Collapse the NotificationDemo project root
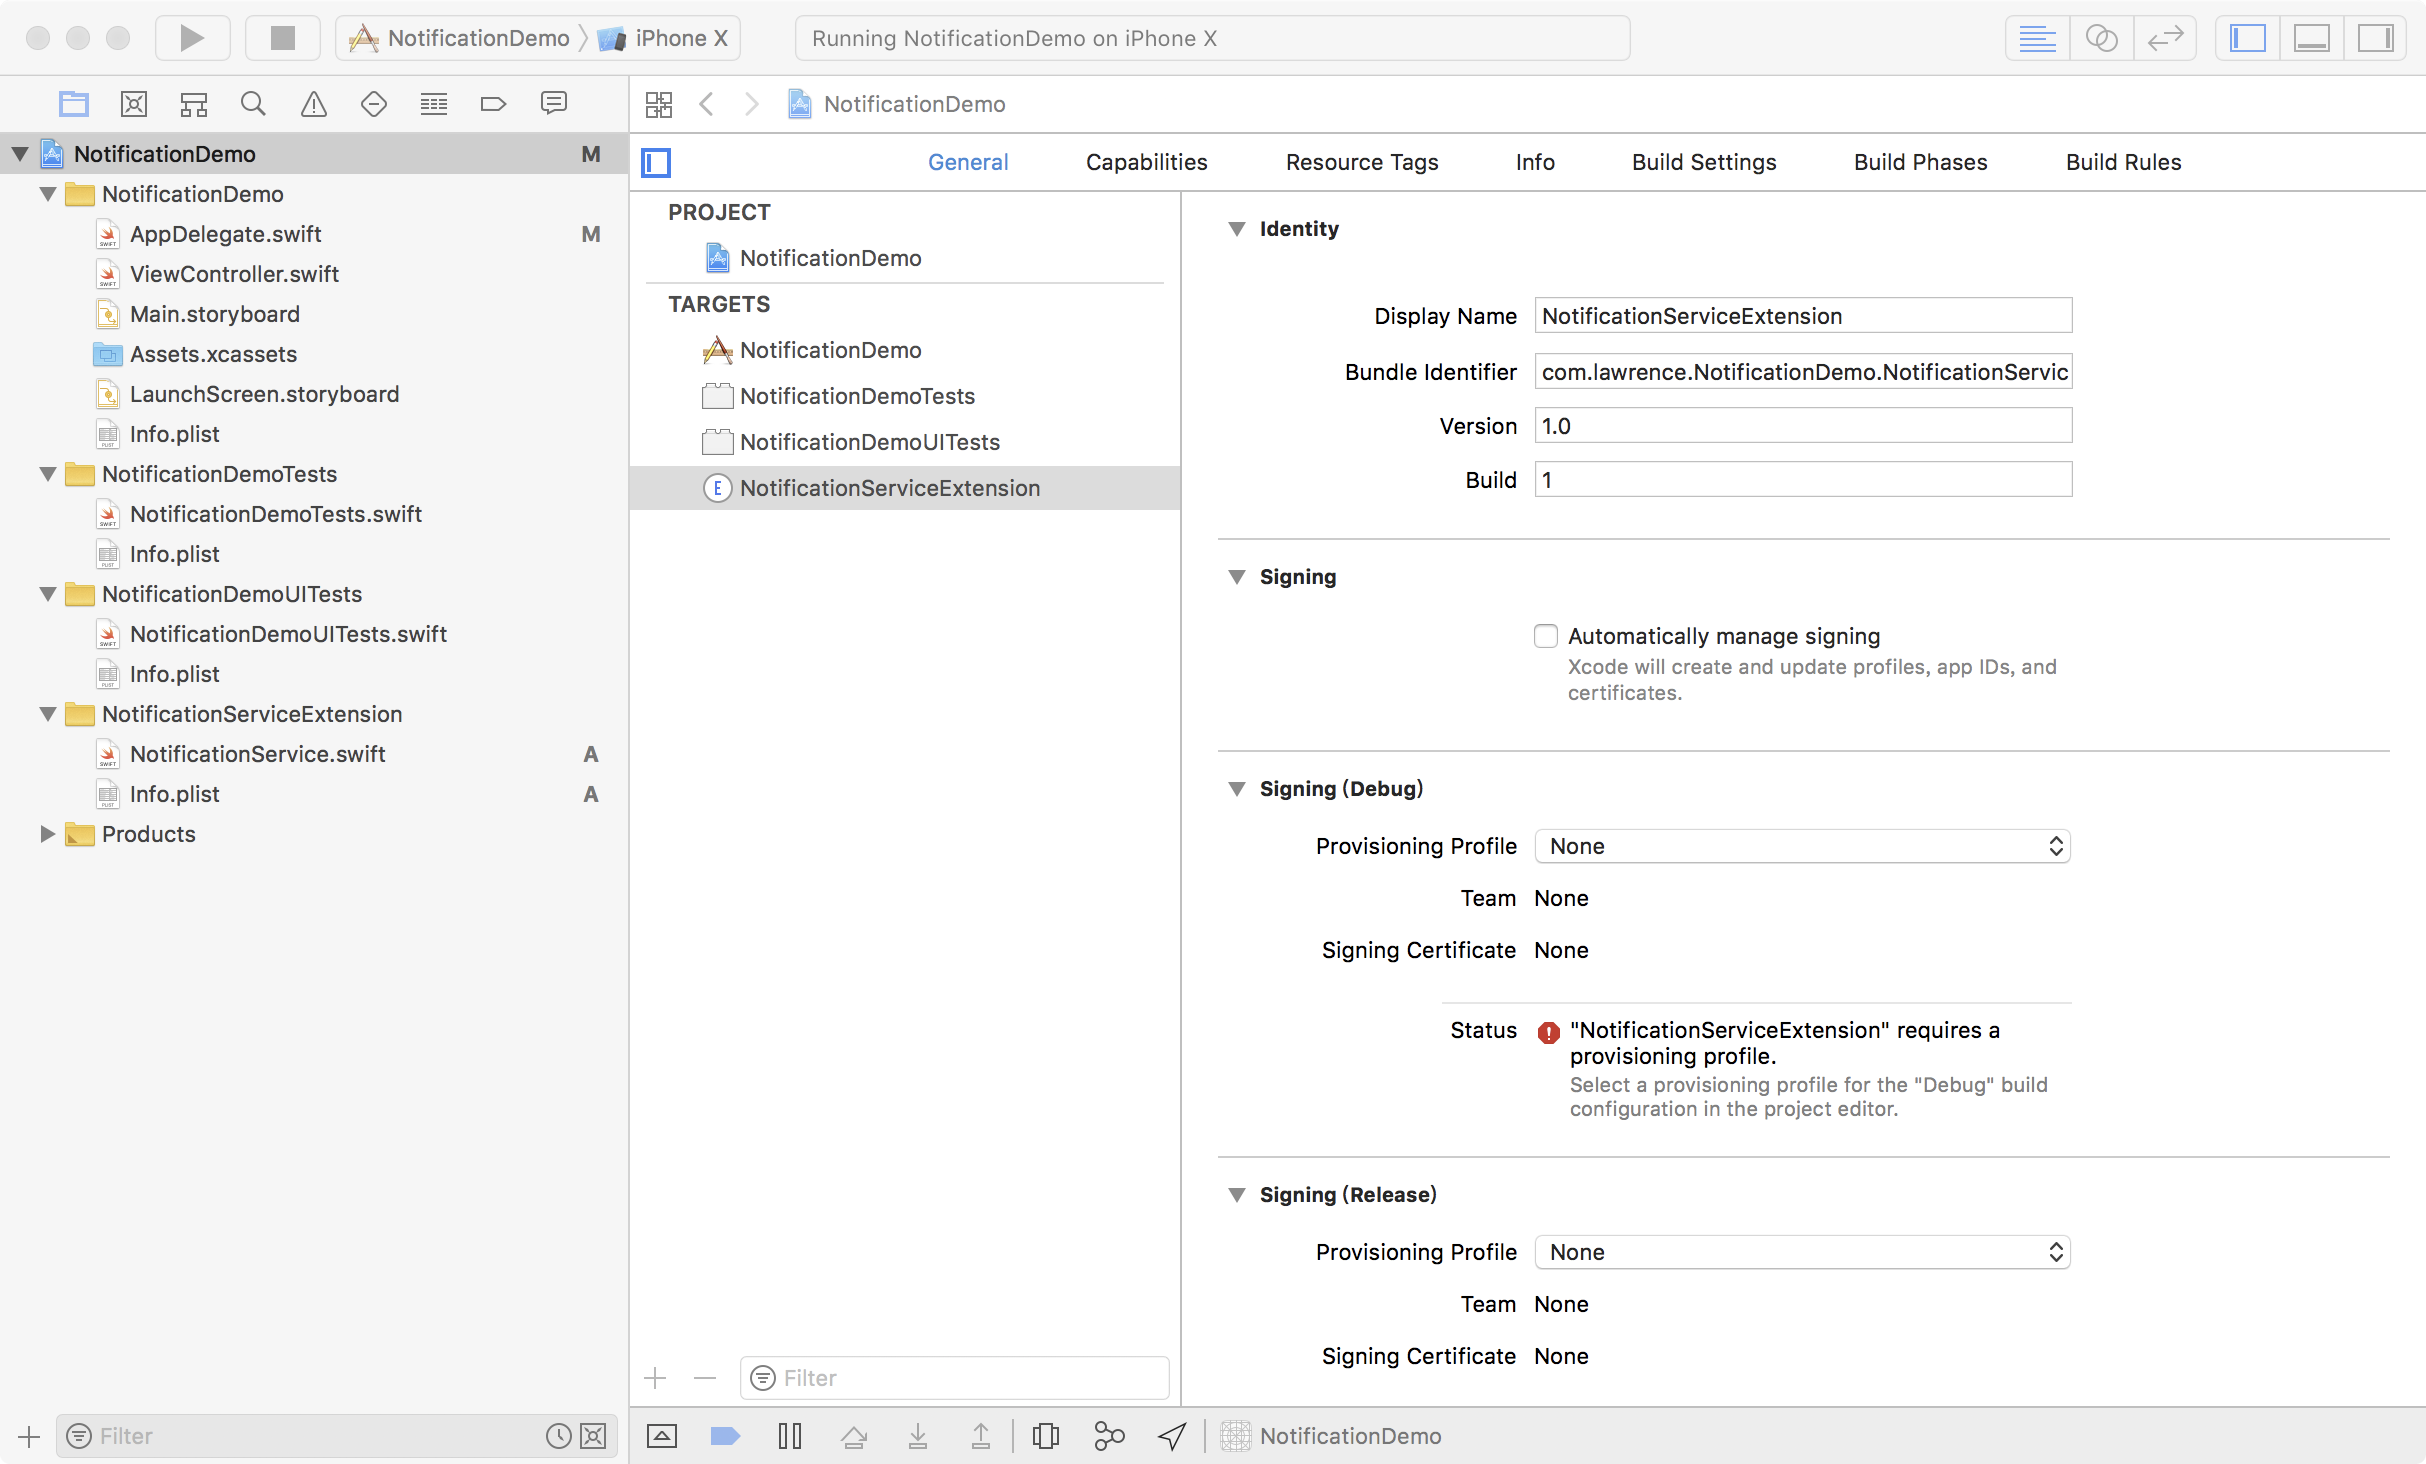2426x1464 pixels. [20, 154]
